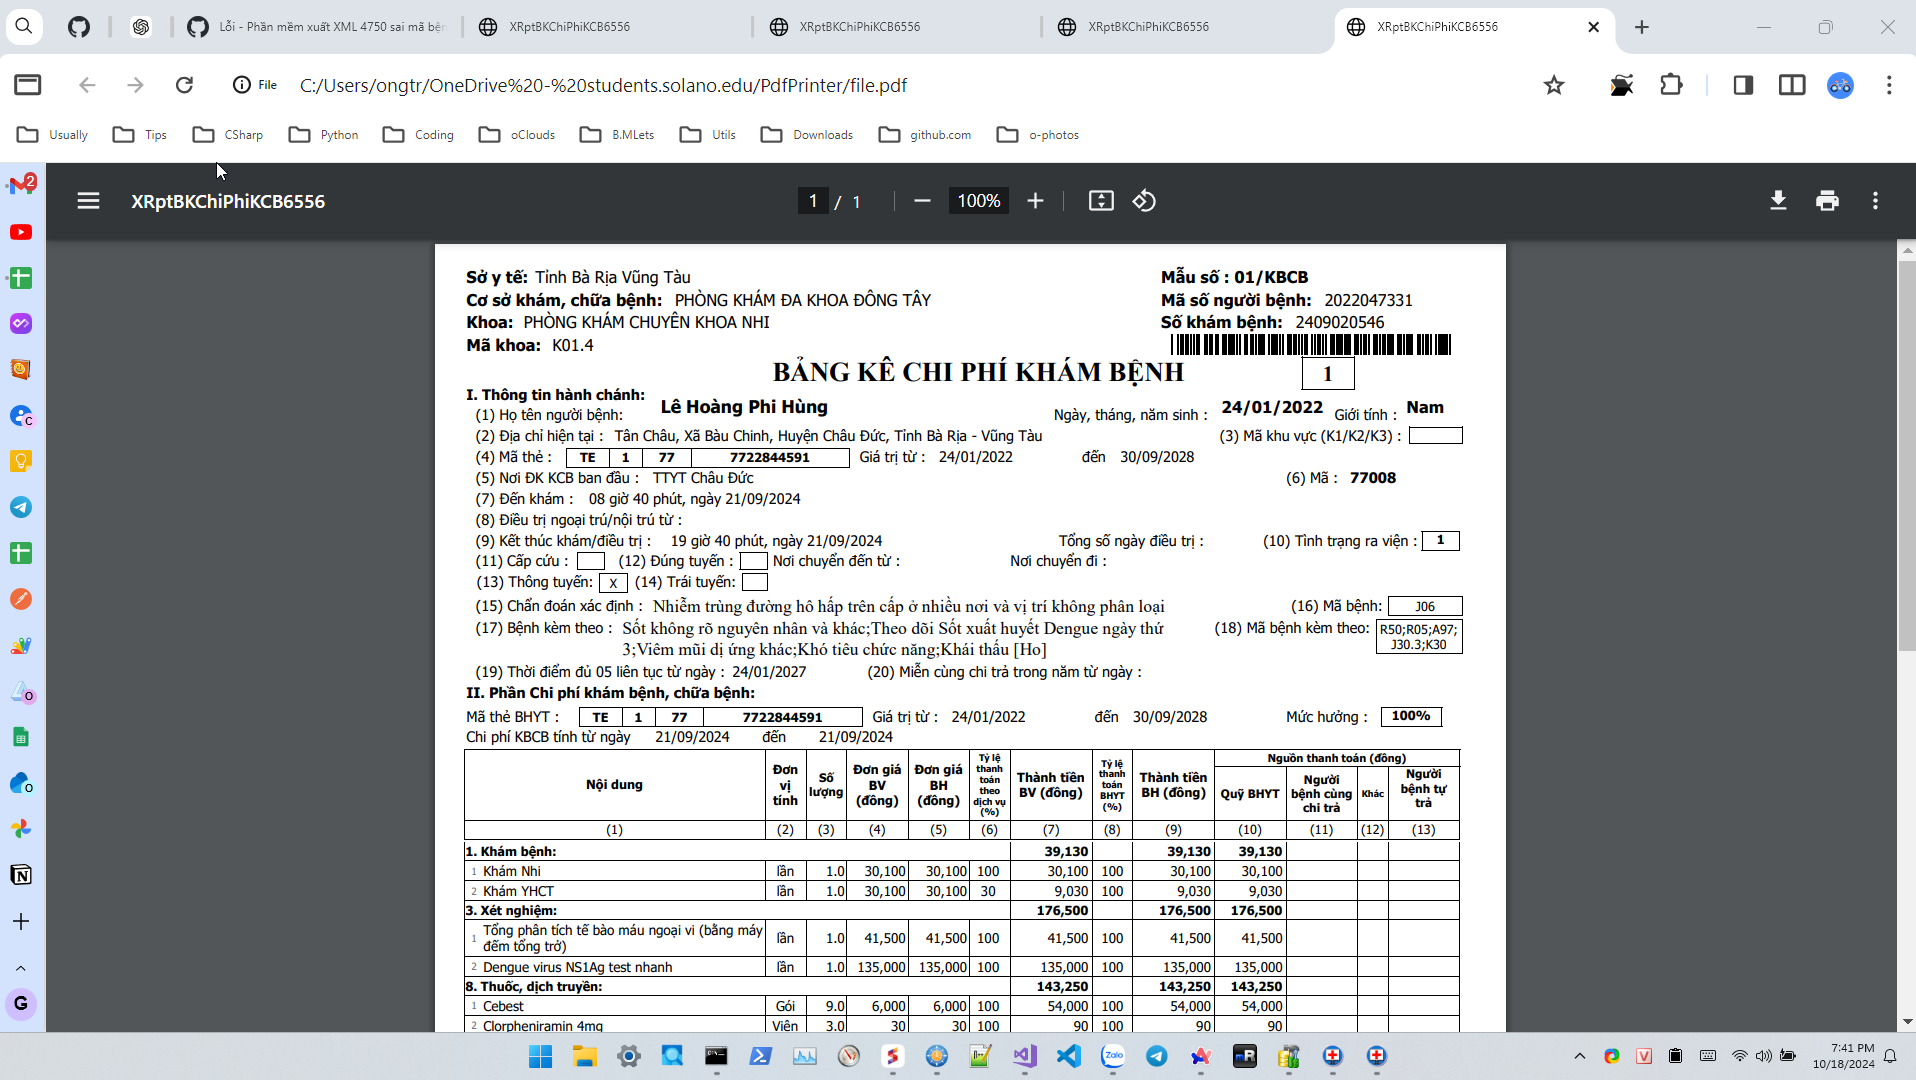Switch to the pinned ChatGPT tab
Viewport: 1916px width, 1080px height.
[x=141, y=27]
